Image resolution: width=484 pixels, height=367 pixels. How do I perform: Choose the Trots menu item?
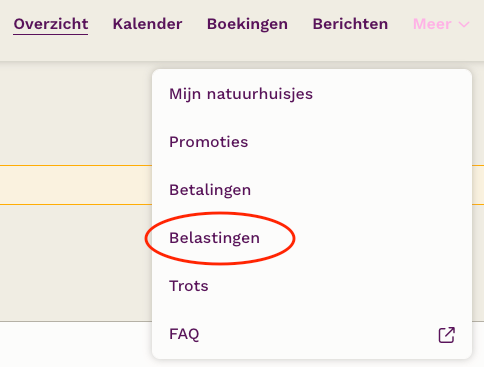(312, 286)
